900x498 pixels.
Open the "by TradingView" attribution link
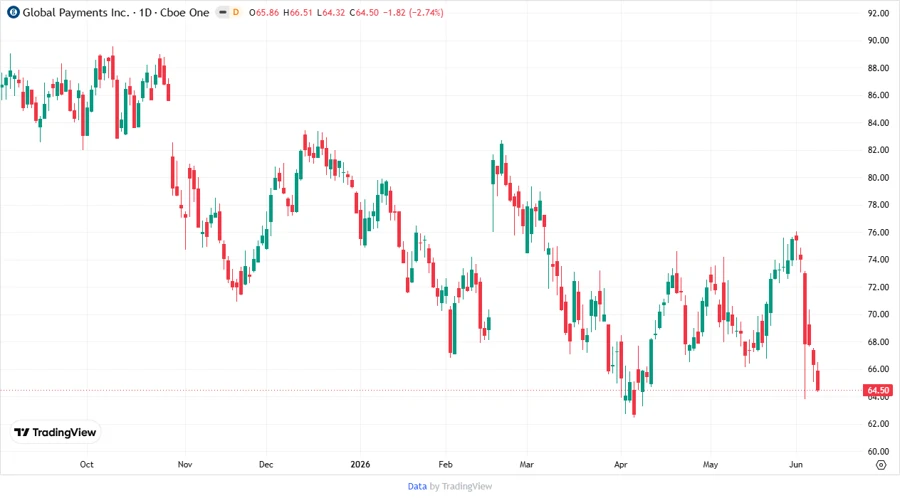pyautogui.click(x=461, y=486)
